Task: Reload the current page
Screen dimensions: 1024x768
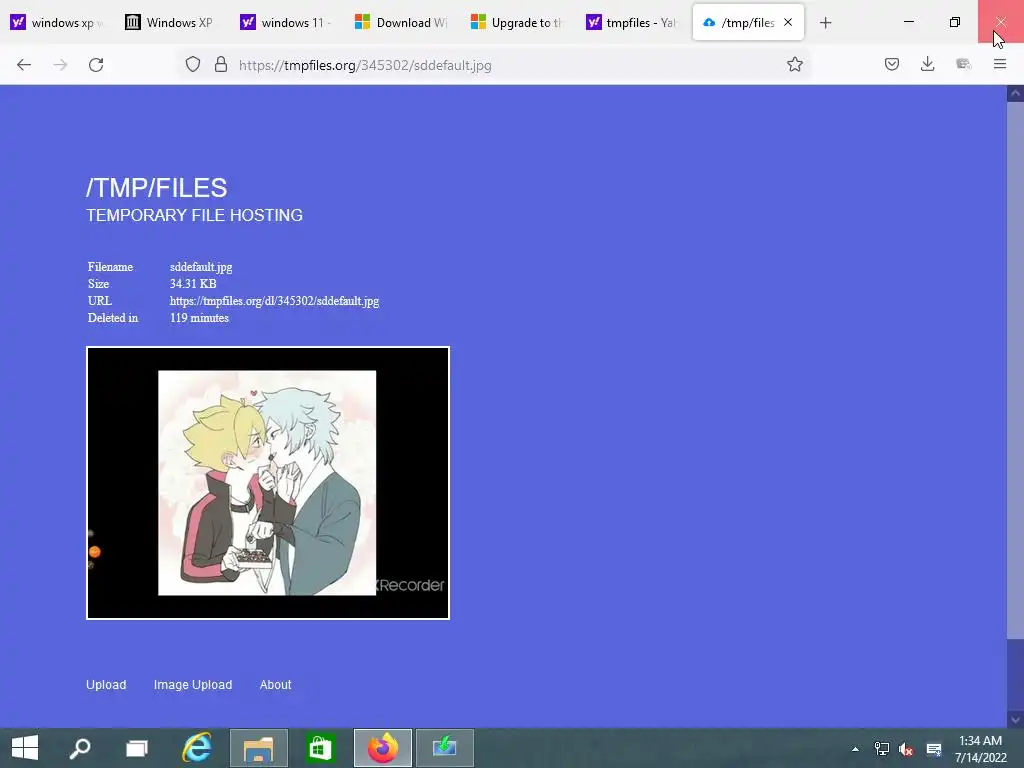Action: 96,65
